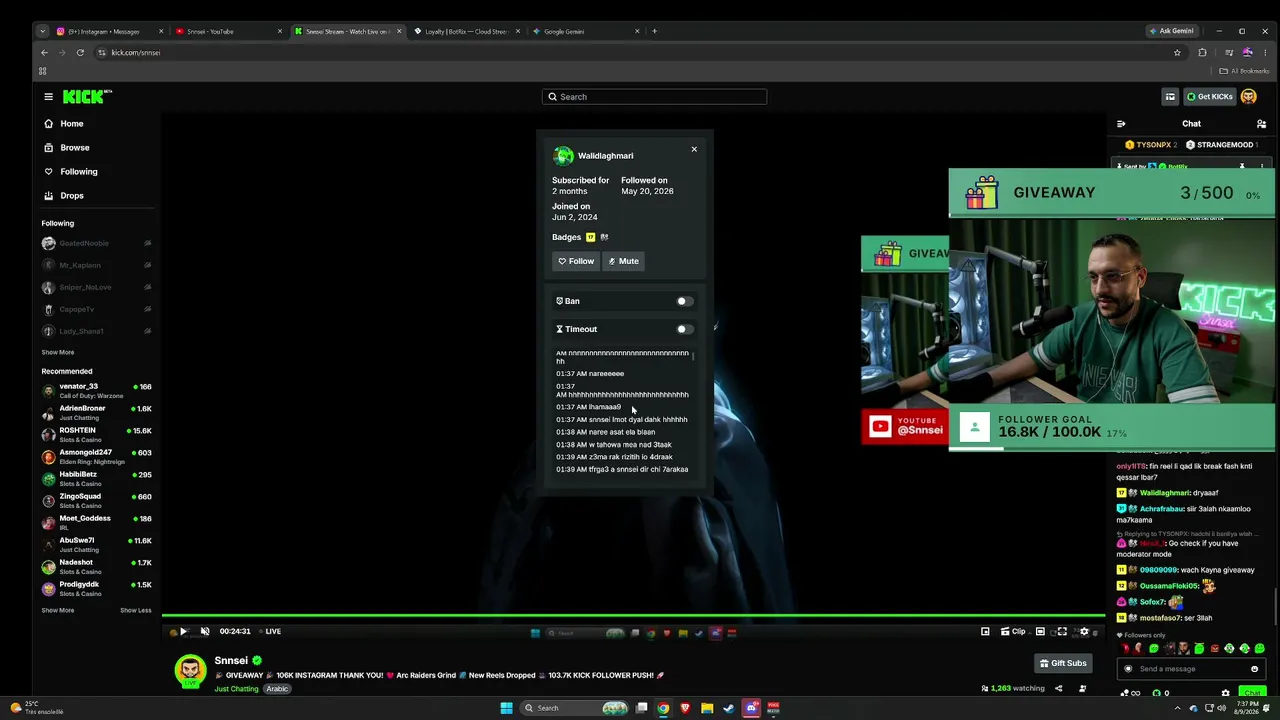Toggle mini player icon in controls
Image resolution: width=1280 pixels, height=720 pixels.
pos(985,632)
